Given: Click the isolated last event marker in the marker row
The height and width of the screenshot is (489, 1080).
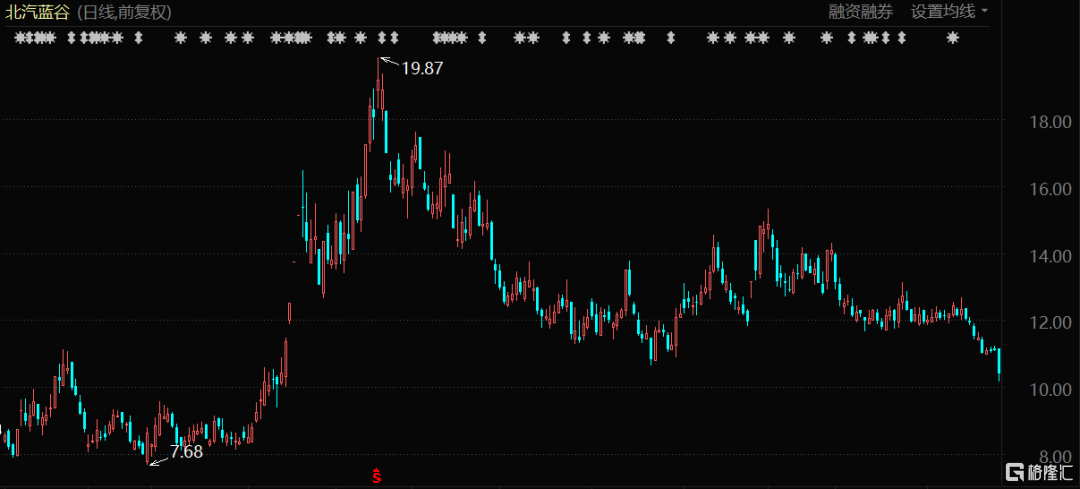Looking at the screenshot, I should coord(953,38).
